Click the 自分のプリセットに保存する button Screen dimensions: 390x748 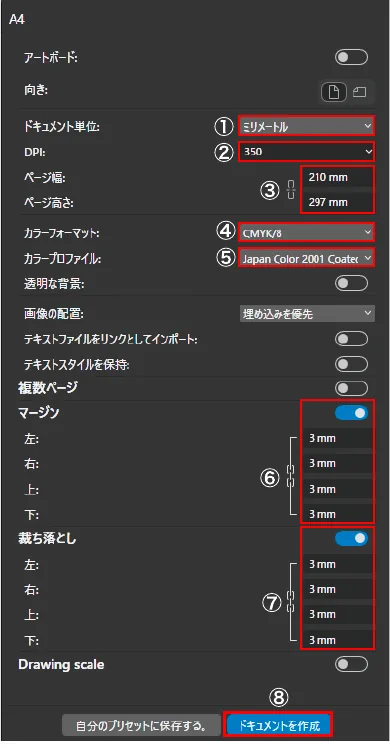point(141,726)
